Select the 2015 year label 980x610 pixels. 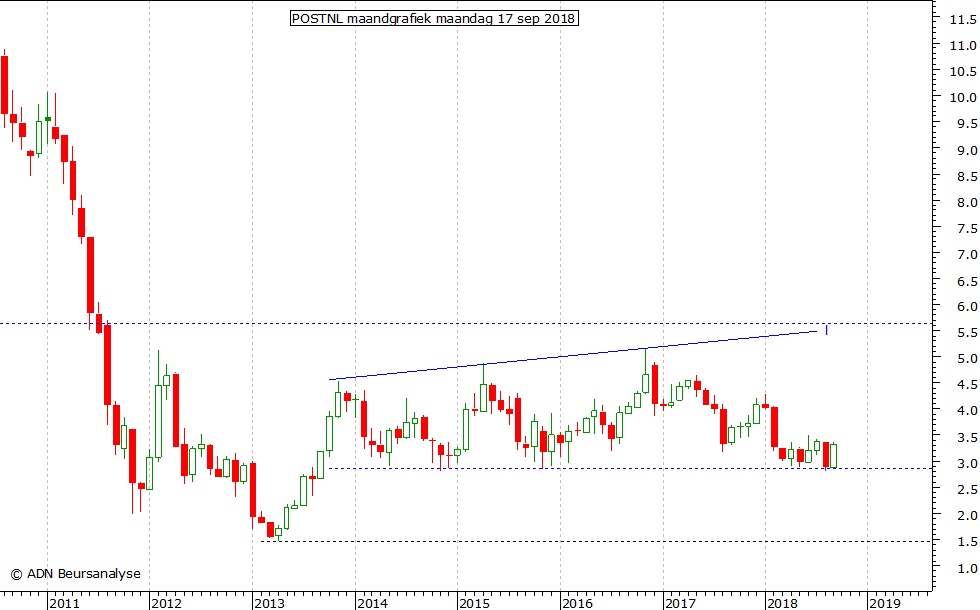click(474, 603)
